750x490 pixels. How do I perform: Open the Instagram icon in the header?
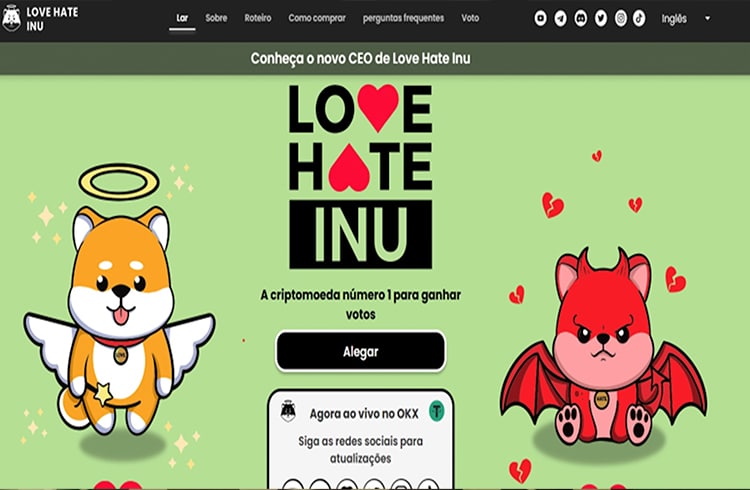pos(620,19)
